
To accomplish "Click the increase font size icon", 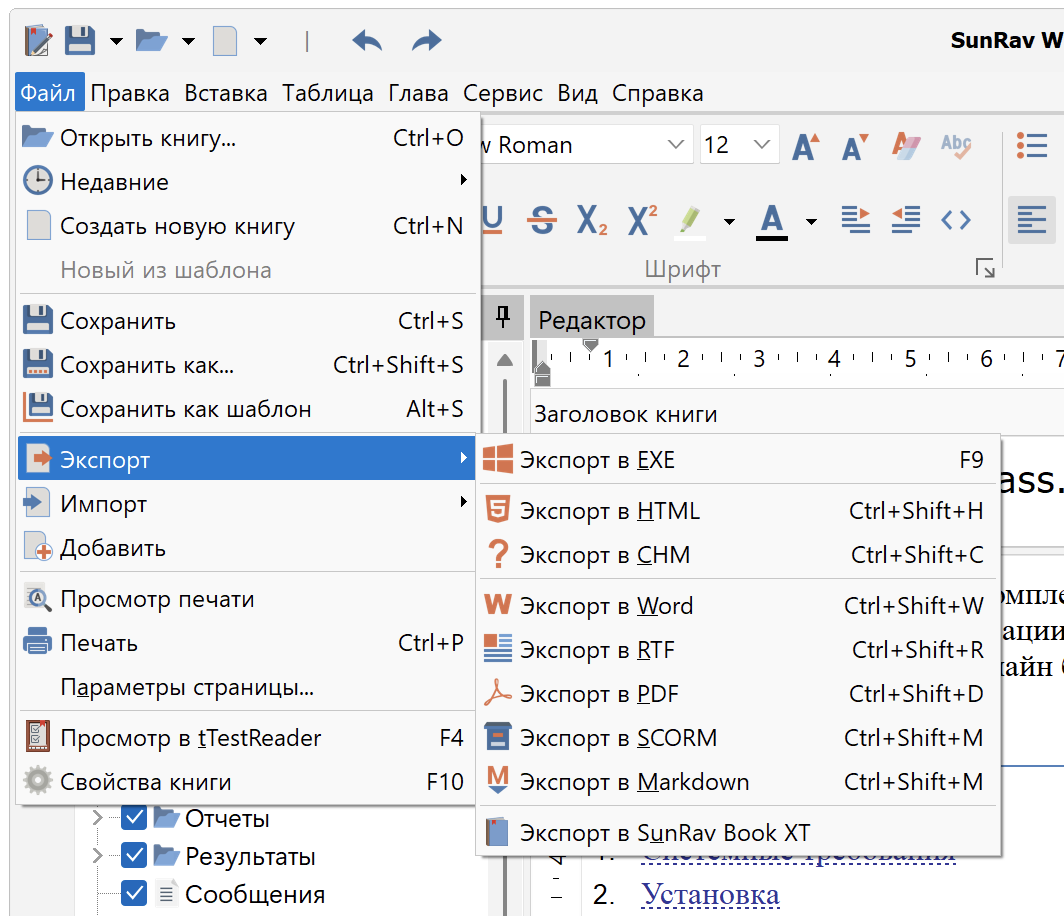I will (806, 146).
